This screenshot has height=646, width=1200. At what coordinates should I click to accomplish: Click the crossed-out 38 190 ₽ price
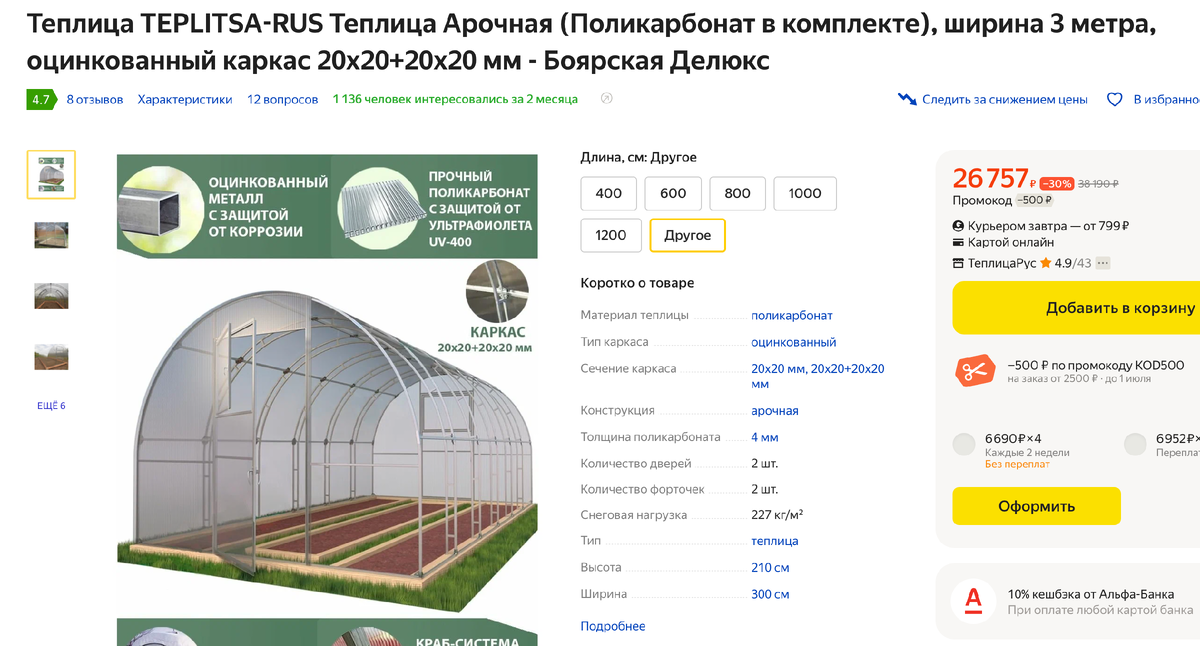pos(1098,184)
